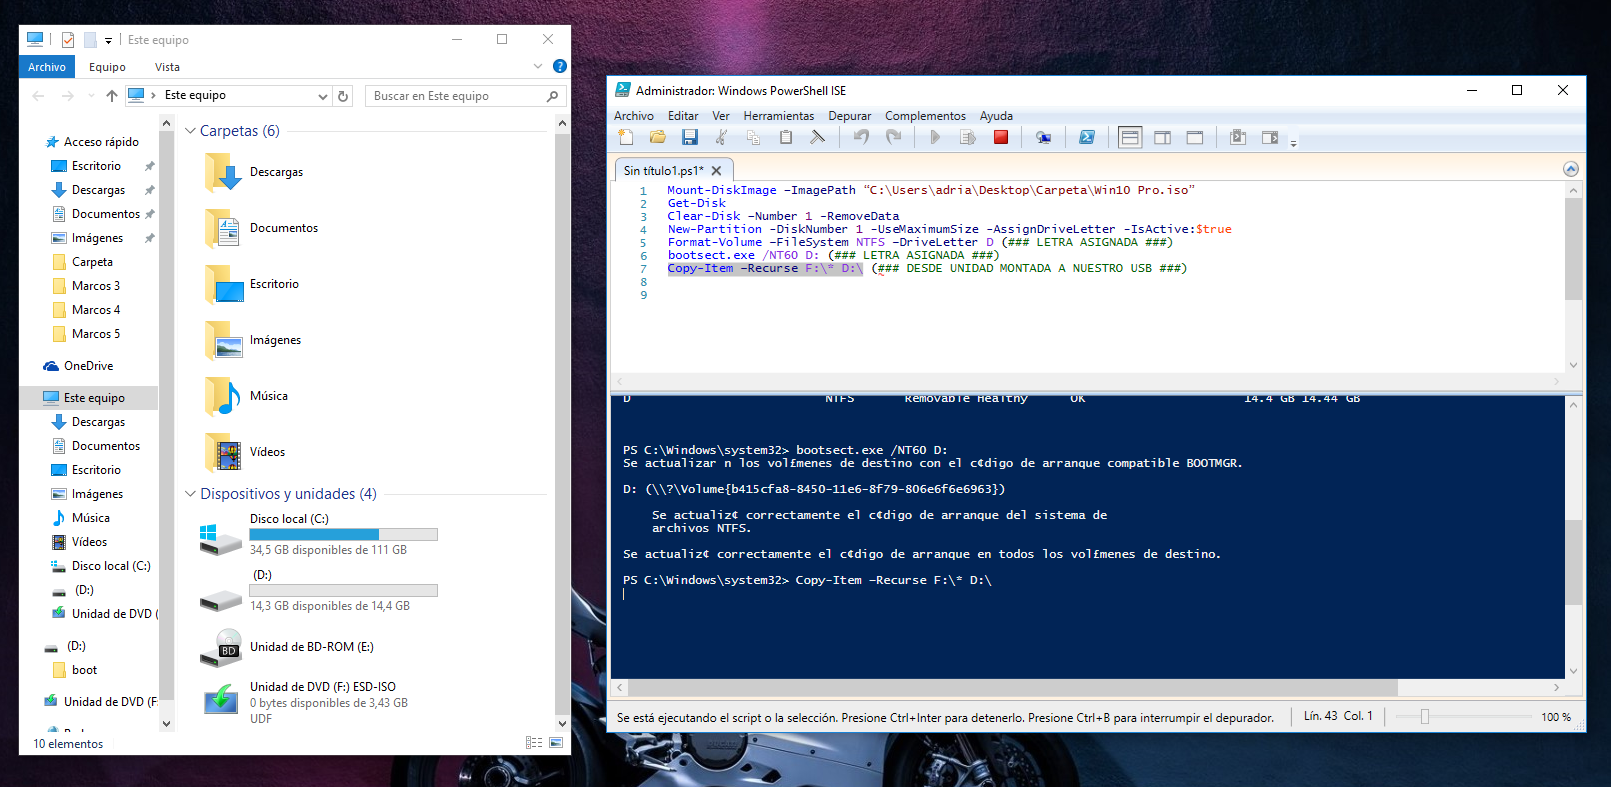
Task: Switch File Explorer to large icons view
Action: tap(556, 743)
